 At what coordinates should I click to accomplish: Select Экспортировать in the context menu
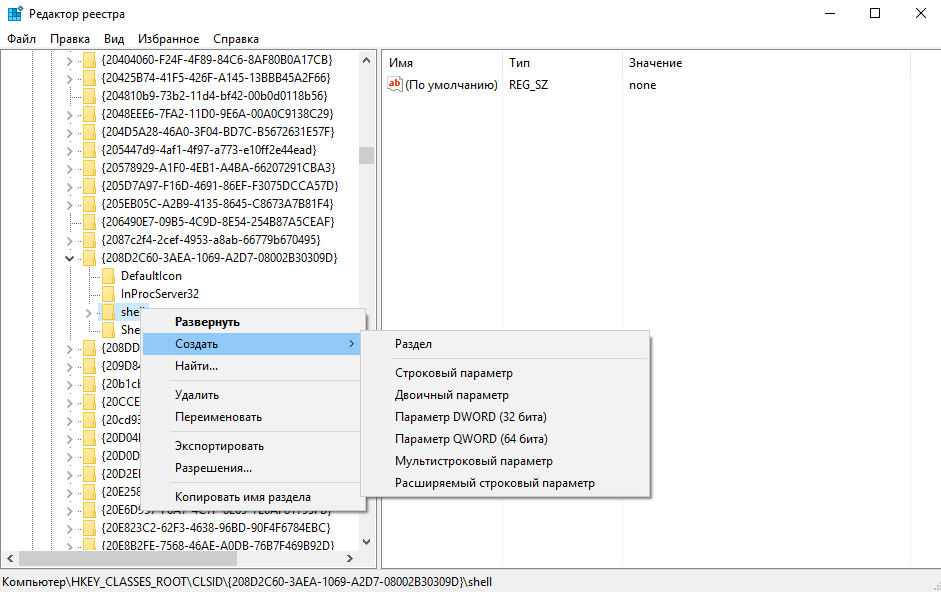coord(219,446)
